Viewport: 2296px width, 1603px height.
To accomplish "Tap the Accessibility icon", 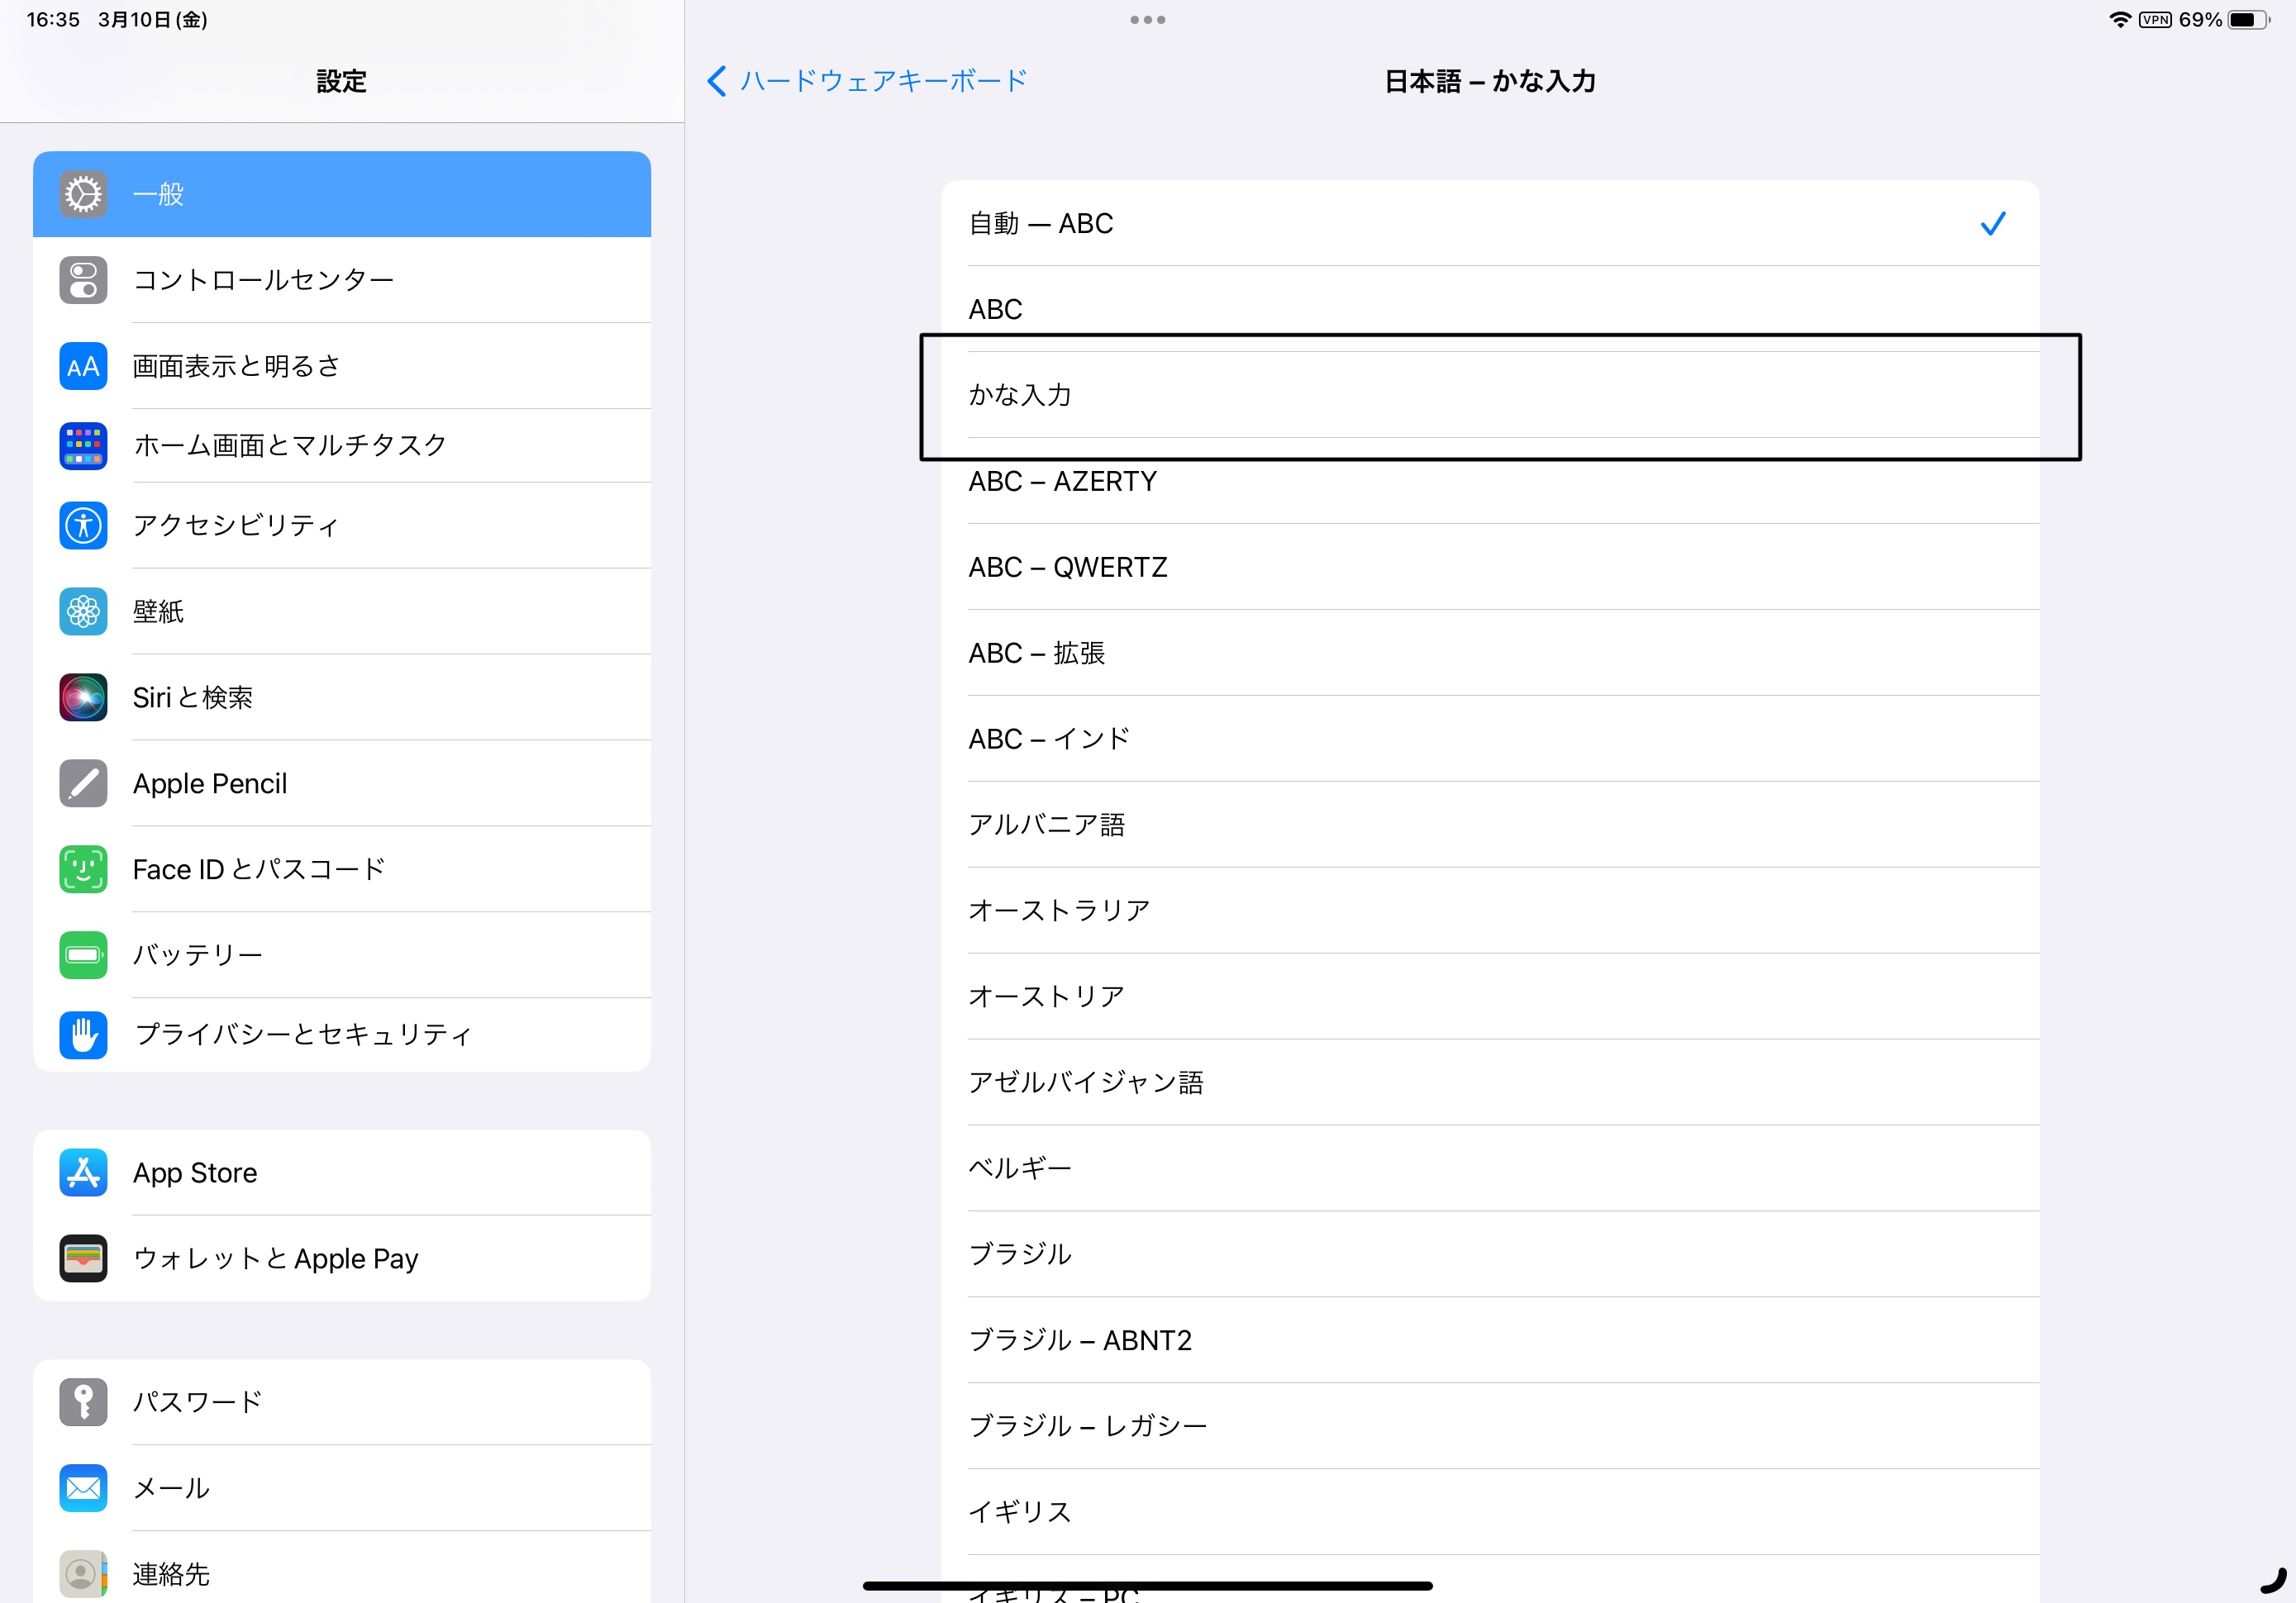I will tap(83, 525).
